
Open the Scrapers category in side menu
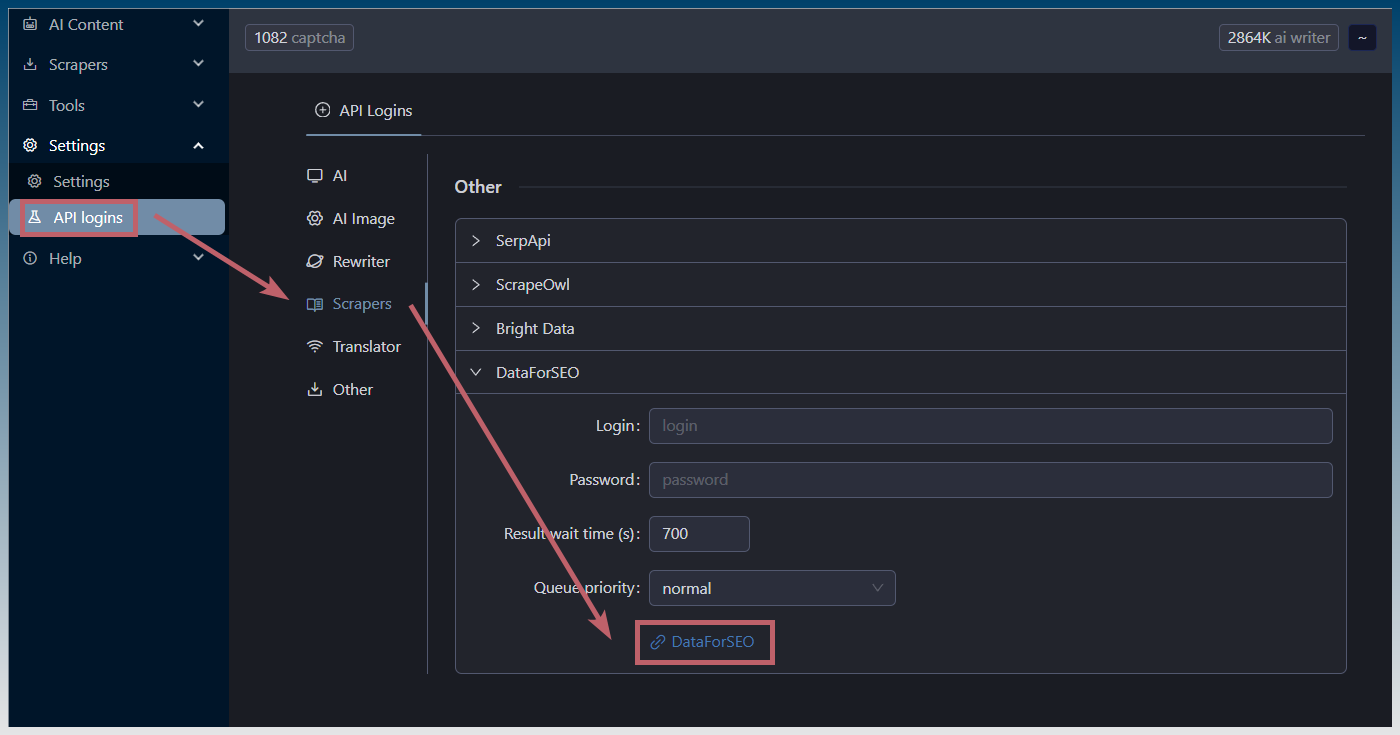361,304
